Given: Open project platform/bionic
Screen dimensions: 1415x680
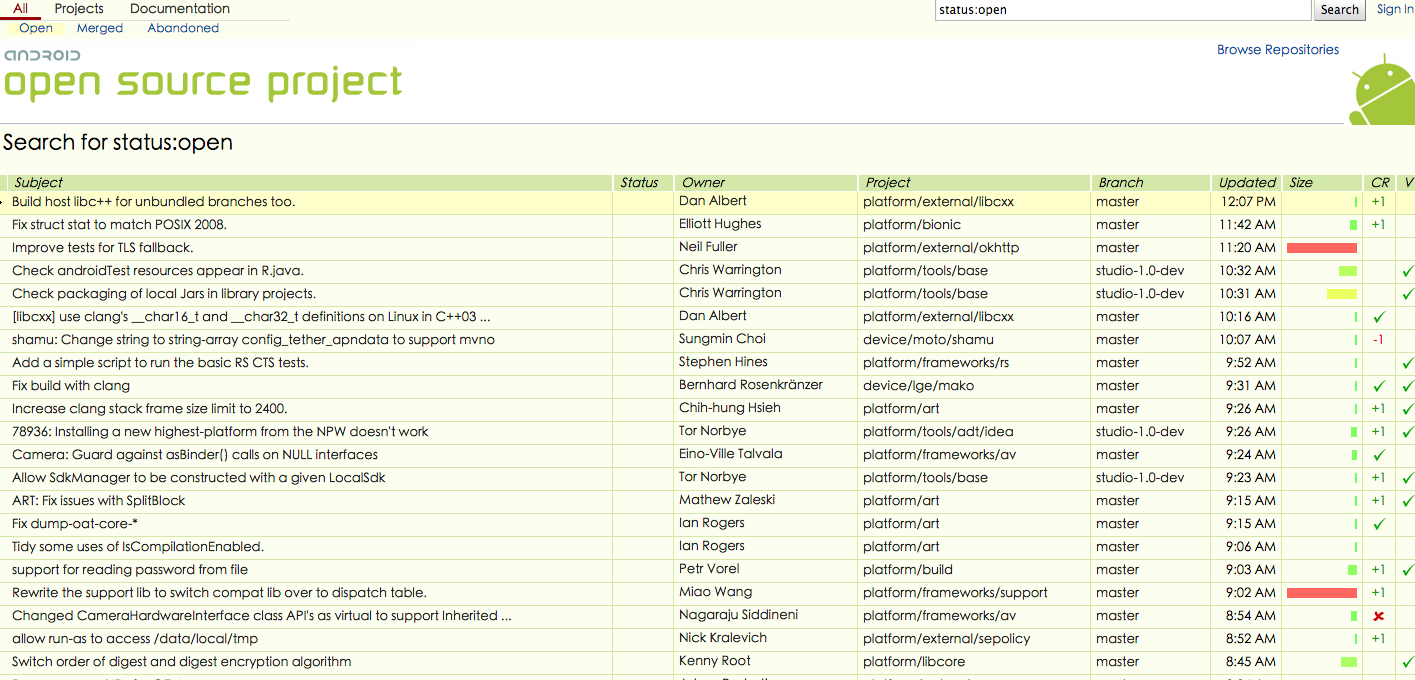Looking at the screenshot, I should [912, 225].
